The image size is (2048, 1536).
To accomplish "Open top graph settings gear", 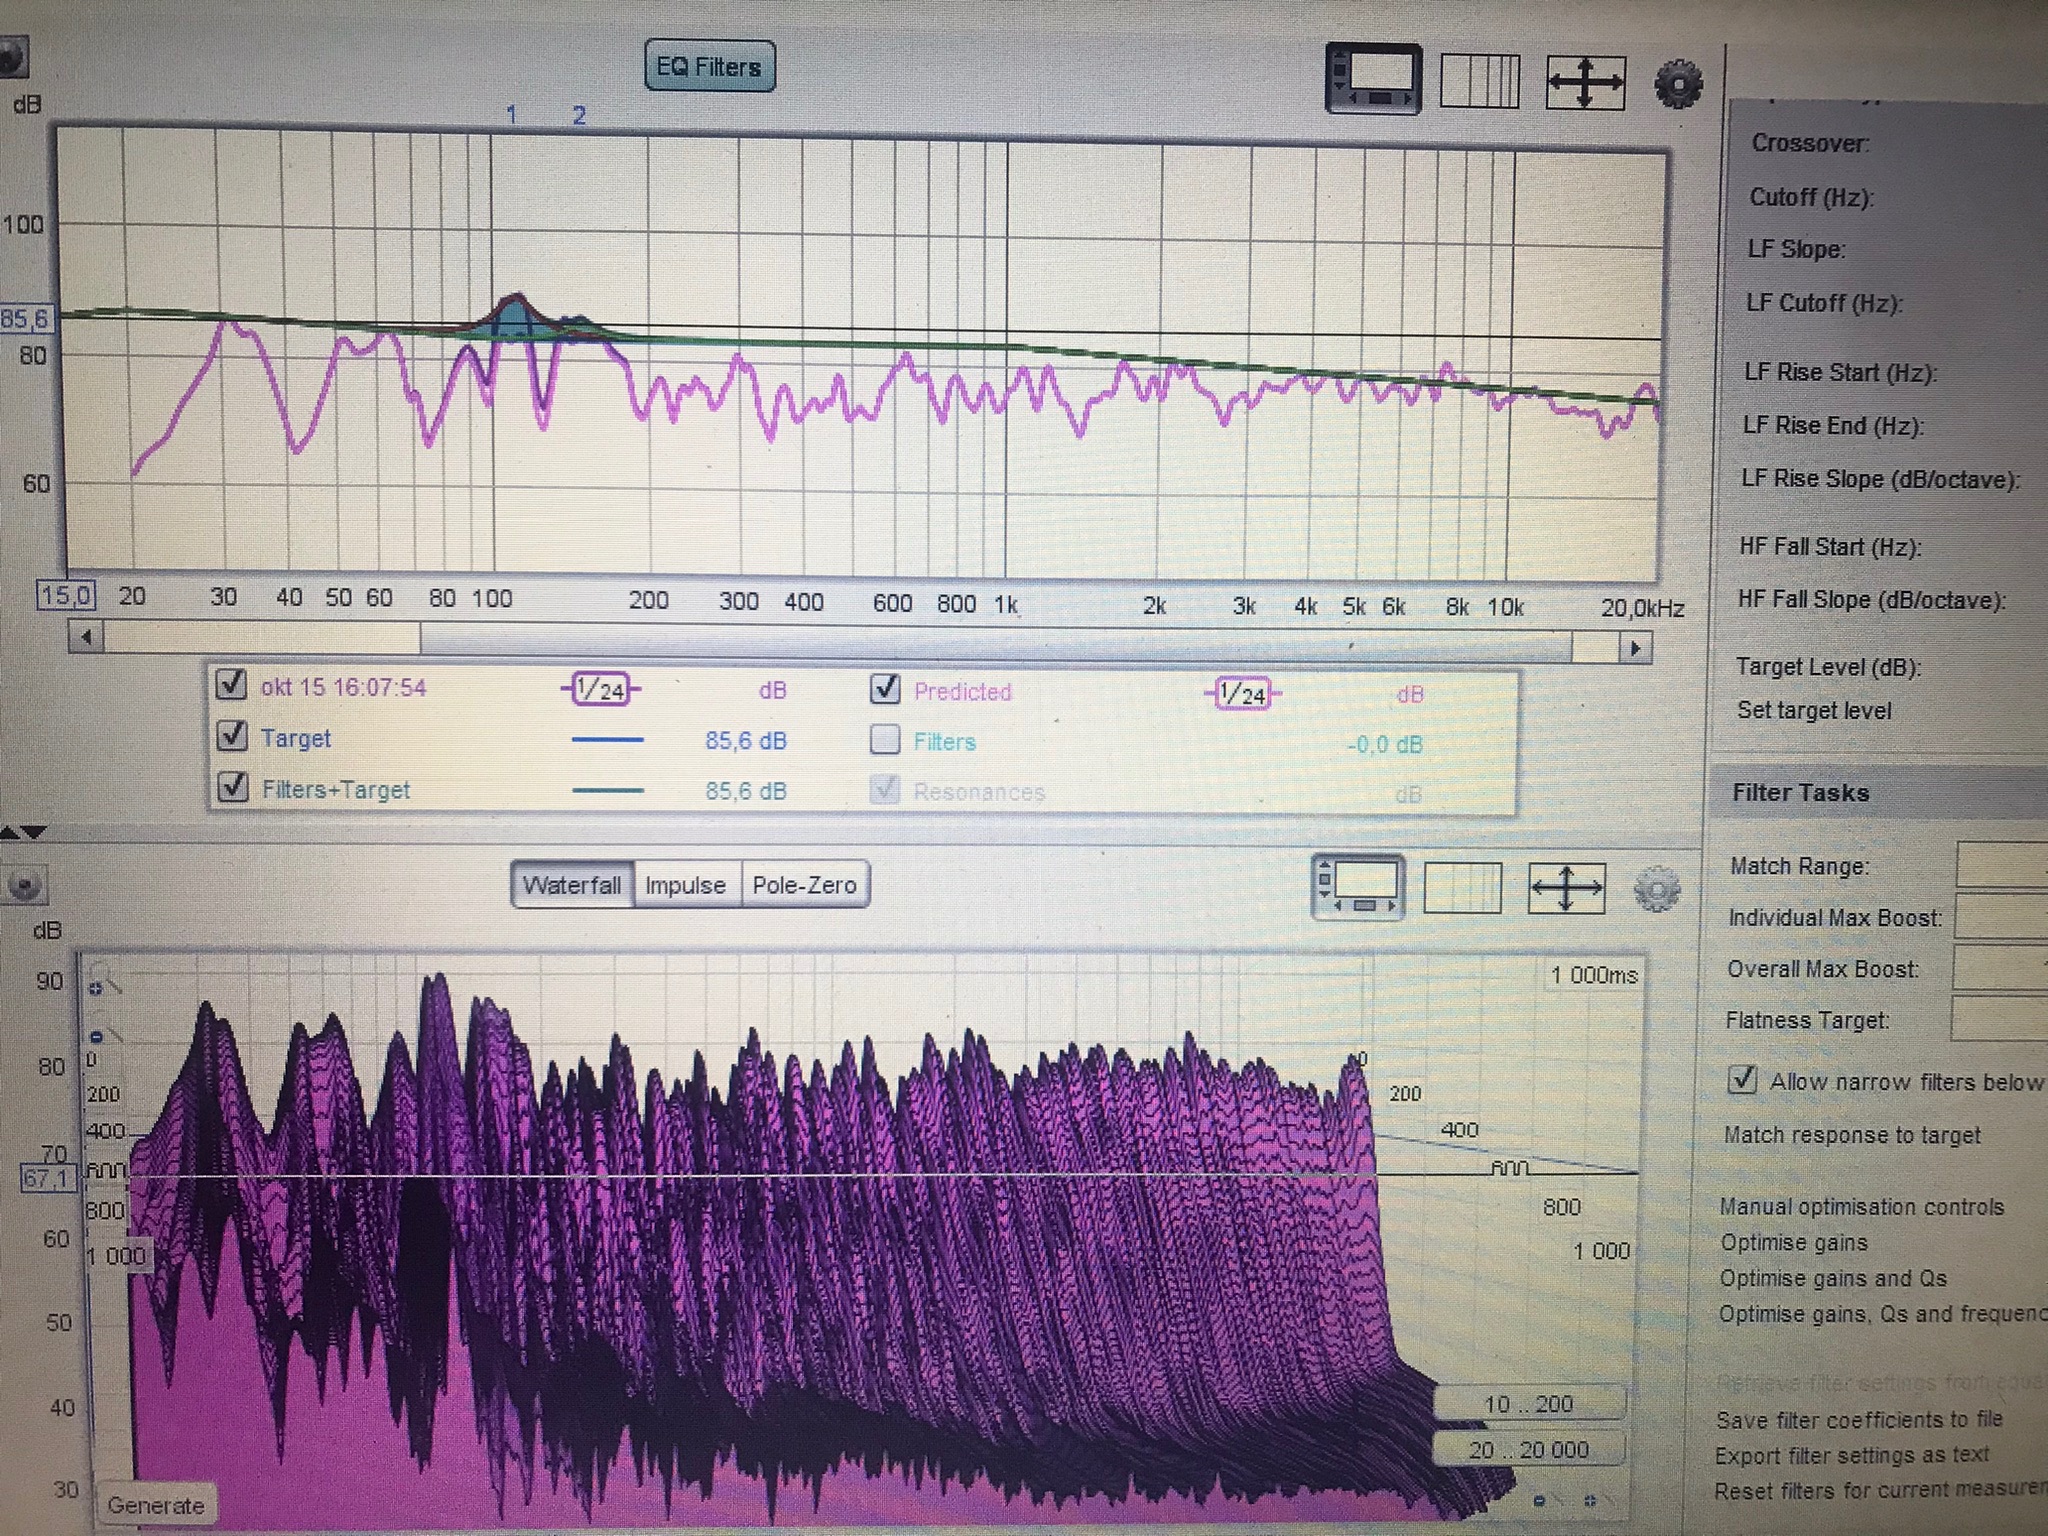I will [x=1678, y=83].
